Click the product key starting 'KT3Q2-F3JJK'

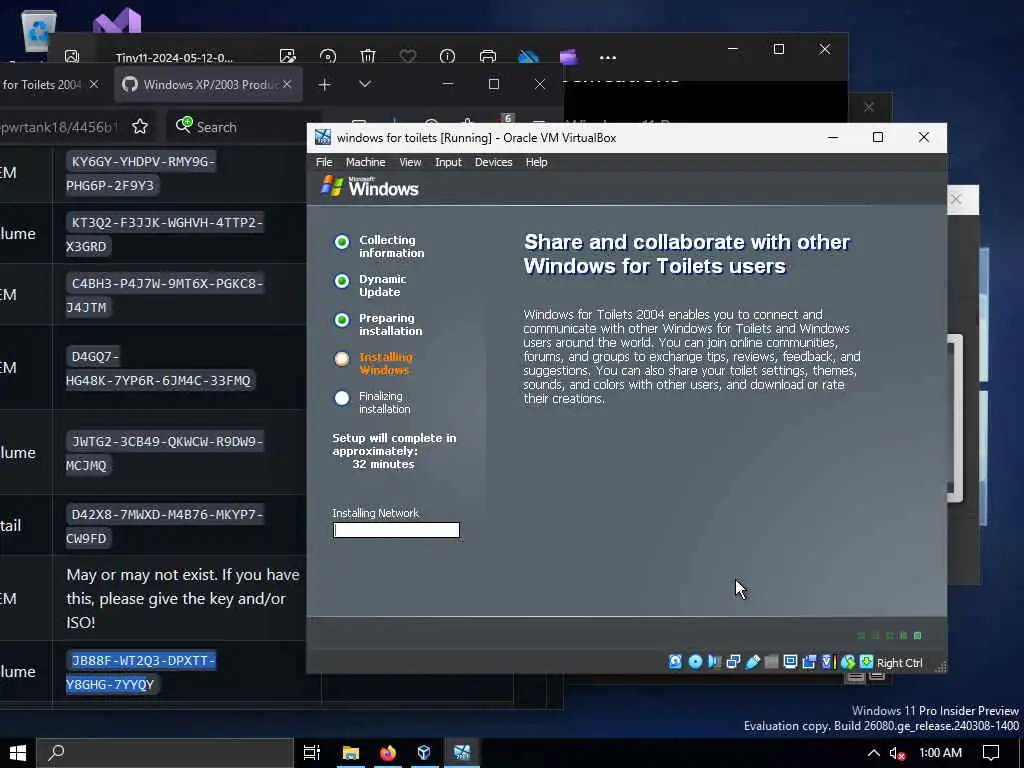coord(165,234)
